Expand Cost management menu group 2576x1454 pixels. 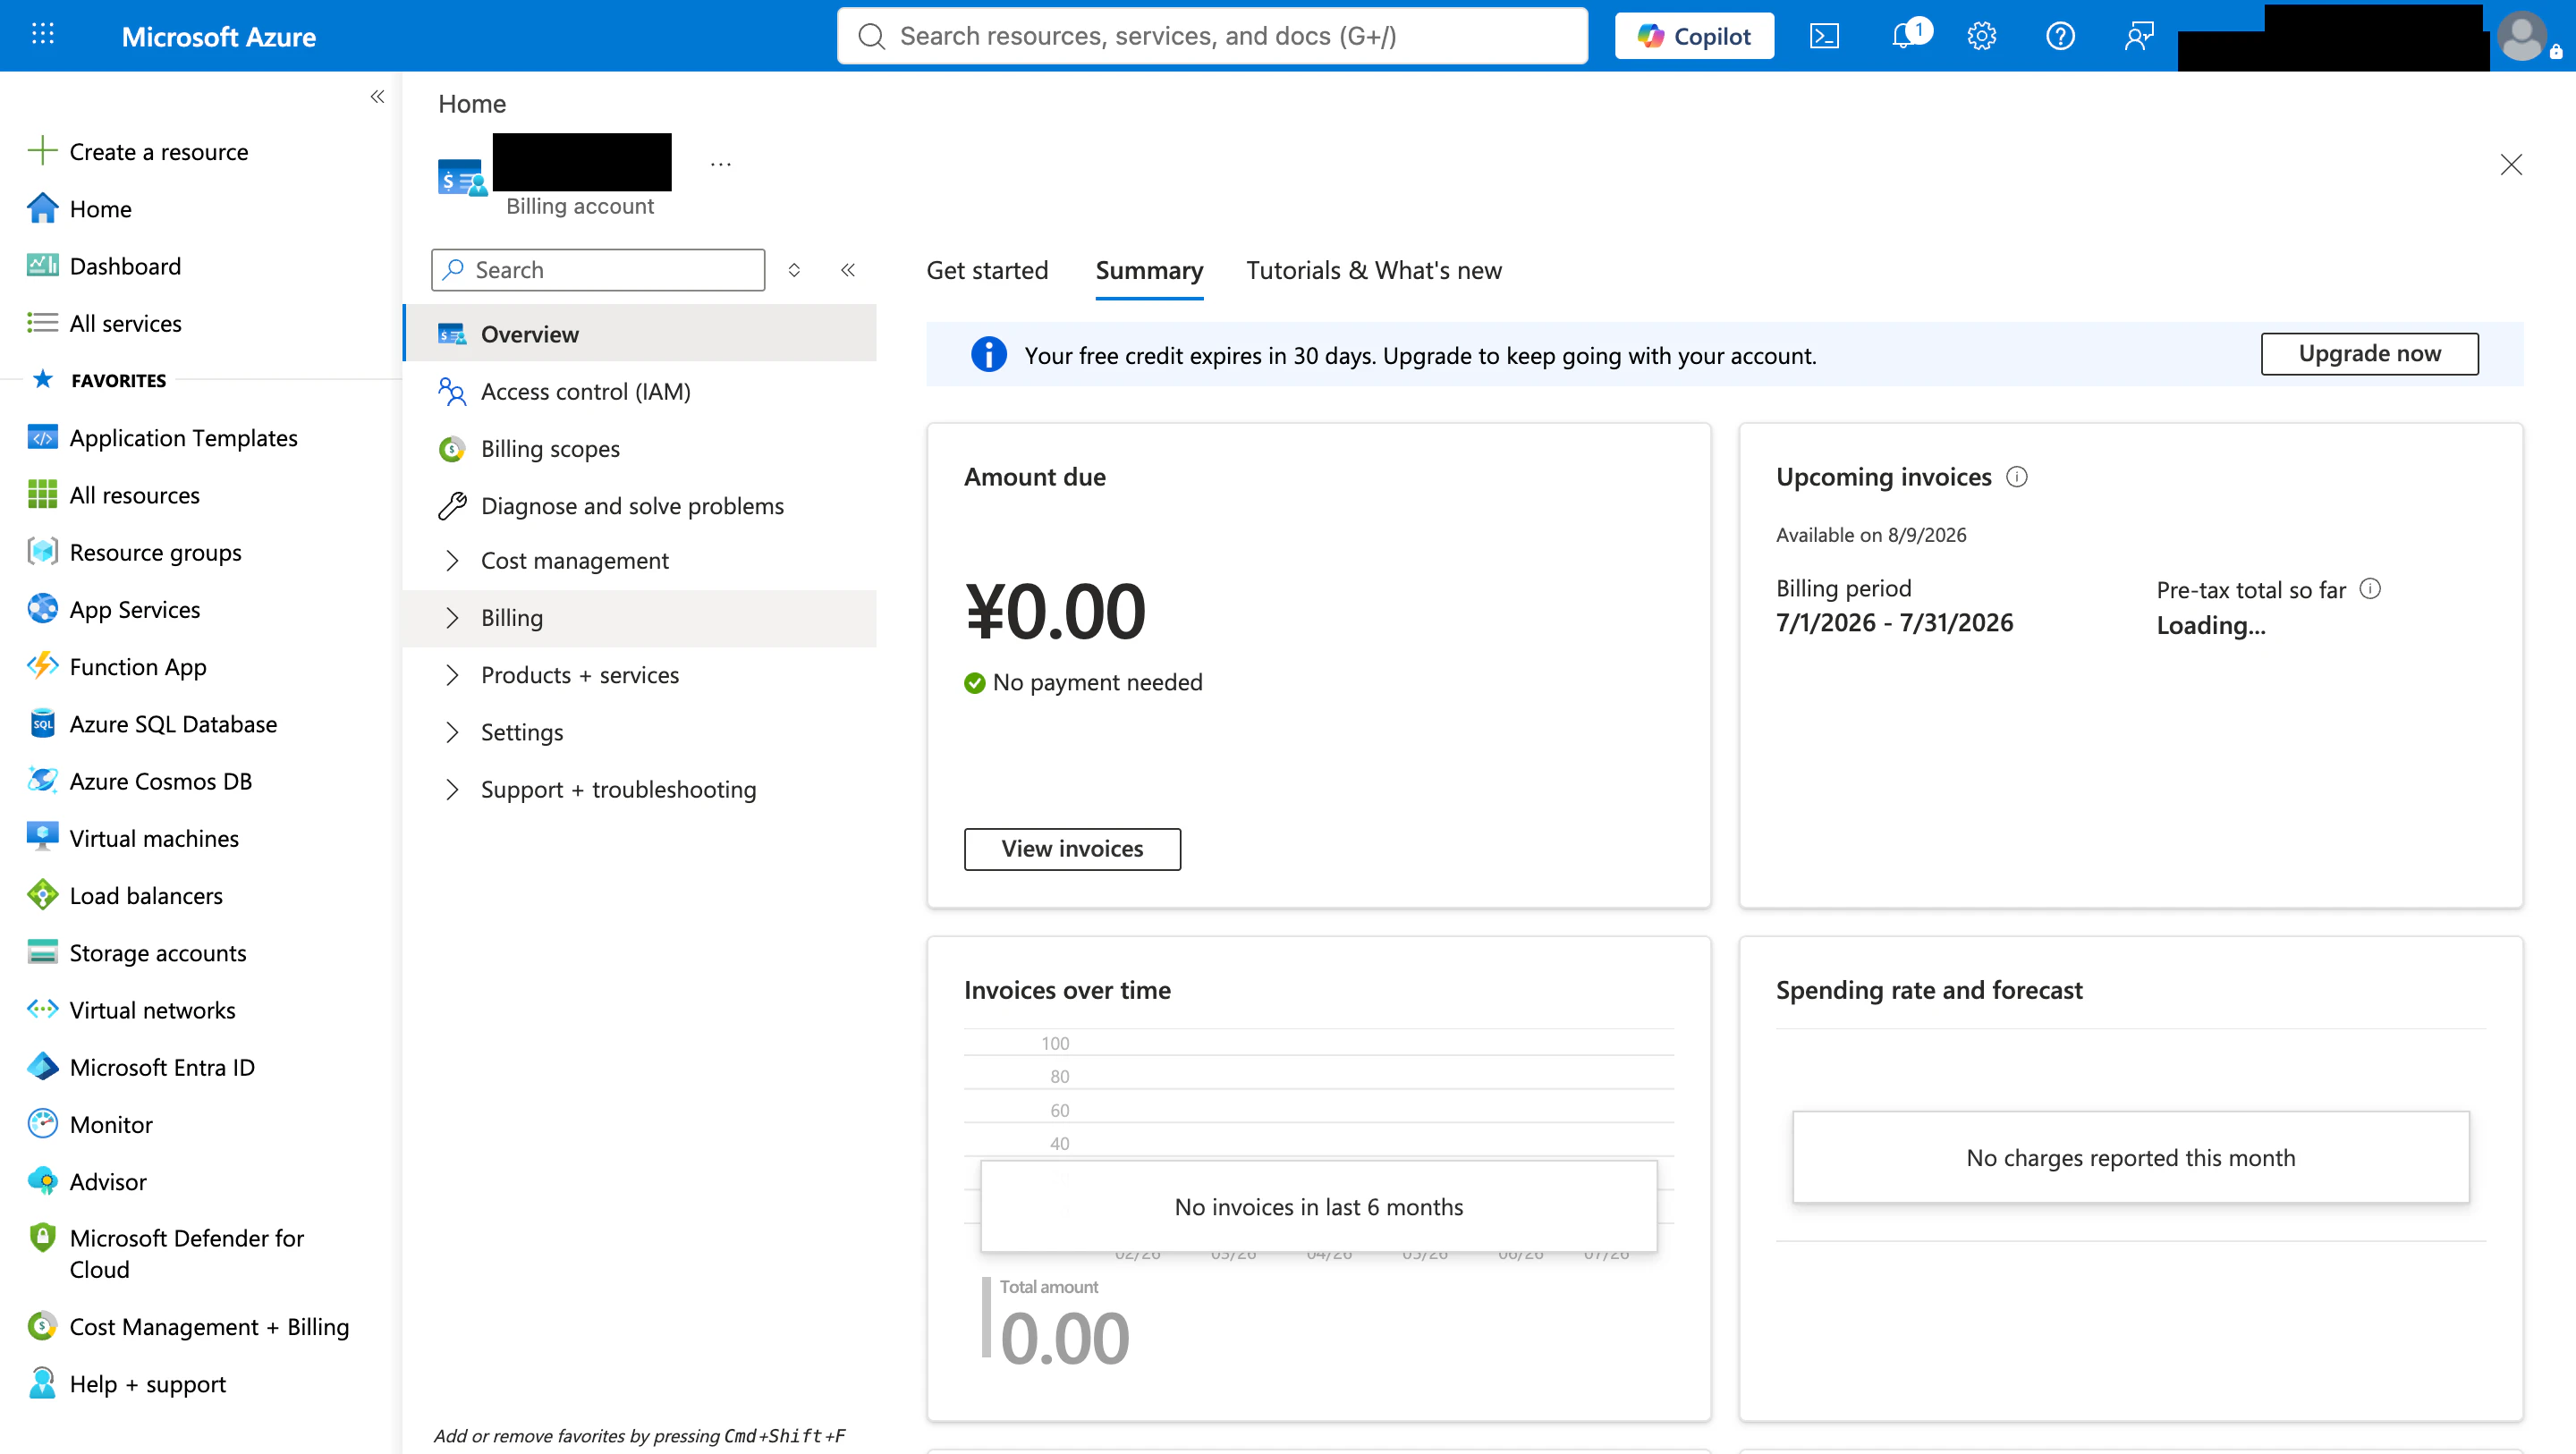tap(640, 560)
